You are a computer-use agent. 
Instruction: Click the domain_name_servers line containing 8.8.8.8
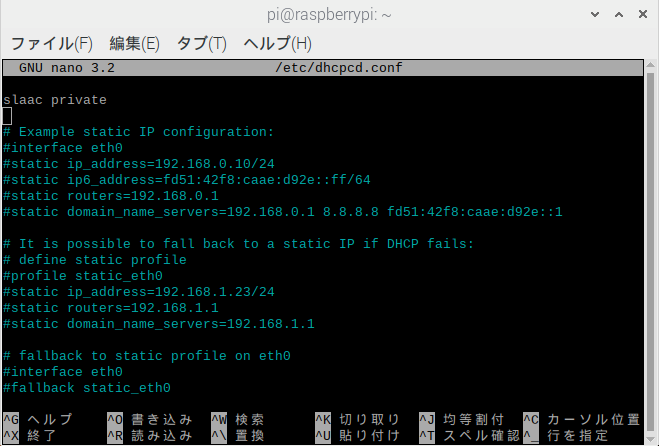click(282, 212)
